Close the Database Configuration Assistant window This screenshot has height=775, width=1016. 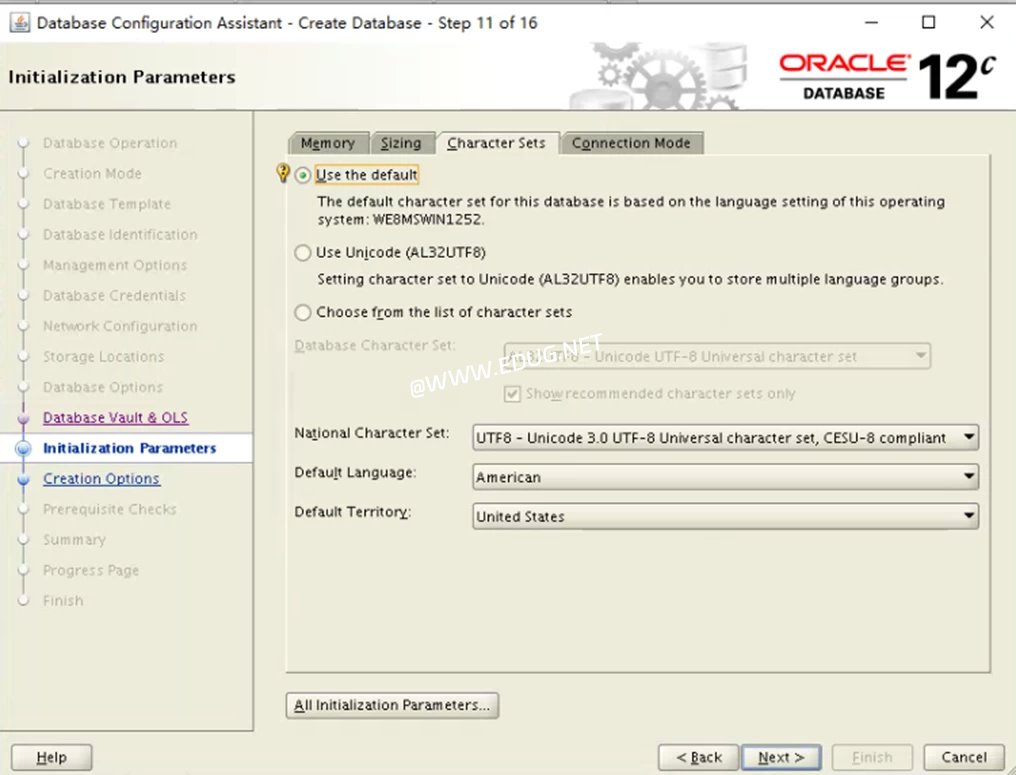(987, 23)
